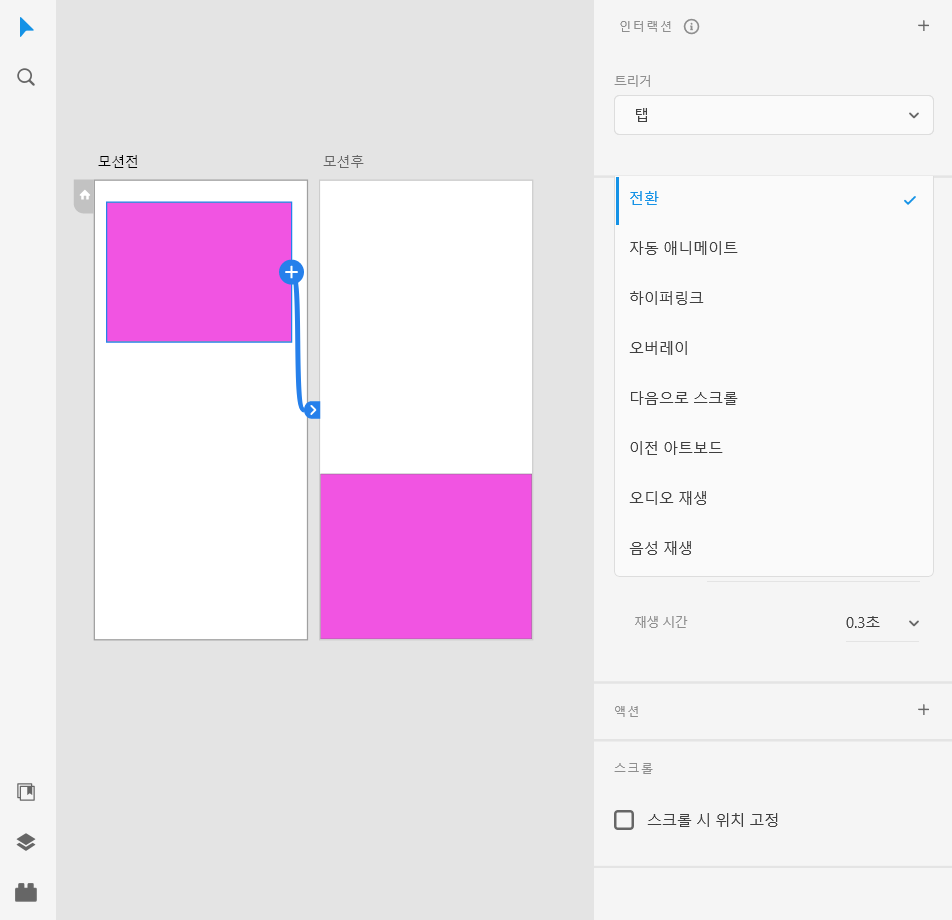Enable 스크롤 시 위치 고정 checkbox
The image size is (952, 920).
click(x=624, y=820)
